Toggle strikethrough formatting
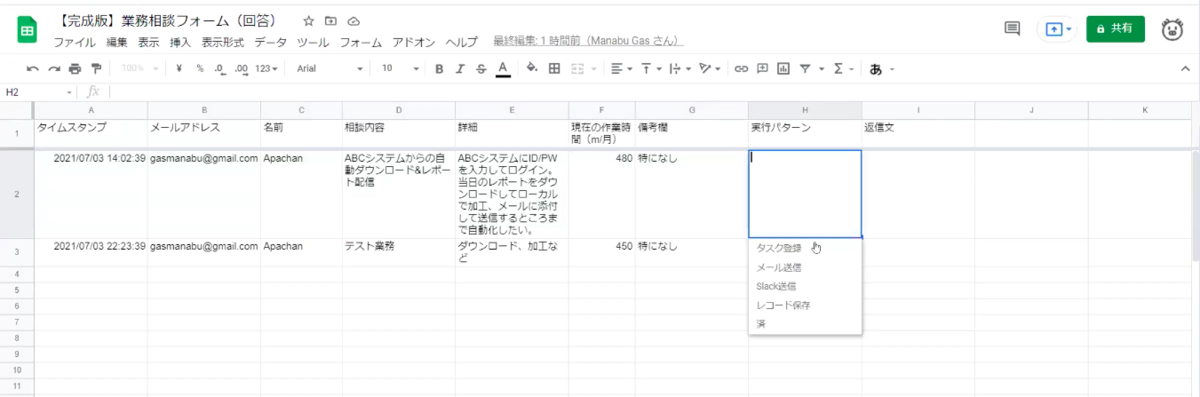 [x=481, y=69]
